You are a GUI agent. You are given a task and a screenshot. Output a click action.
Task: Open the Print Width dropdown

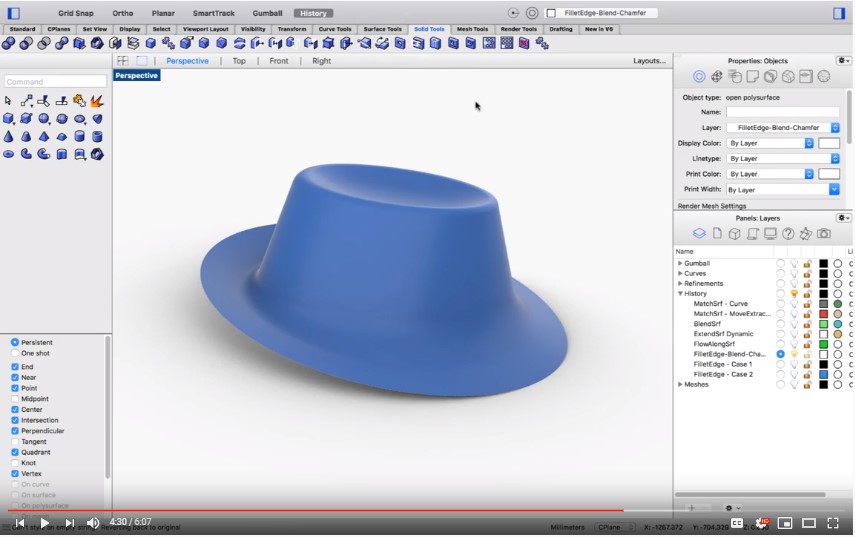[783, 190]
